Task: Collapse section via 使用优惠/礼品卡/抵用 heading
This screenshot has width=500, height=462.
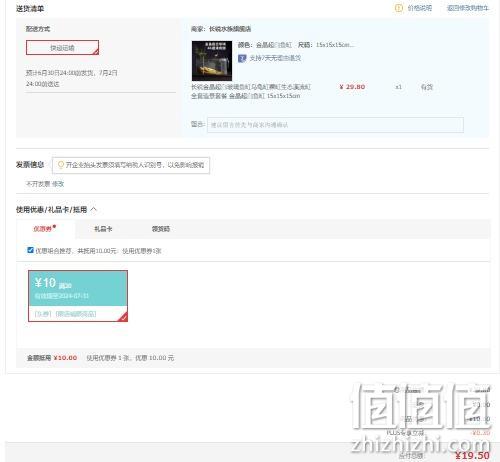Action: (51, 210)
